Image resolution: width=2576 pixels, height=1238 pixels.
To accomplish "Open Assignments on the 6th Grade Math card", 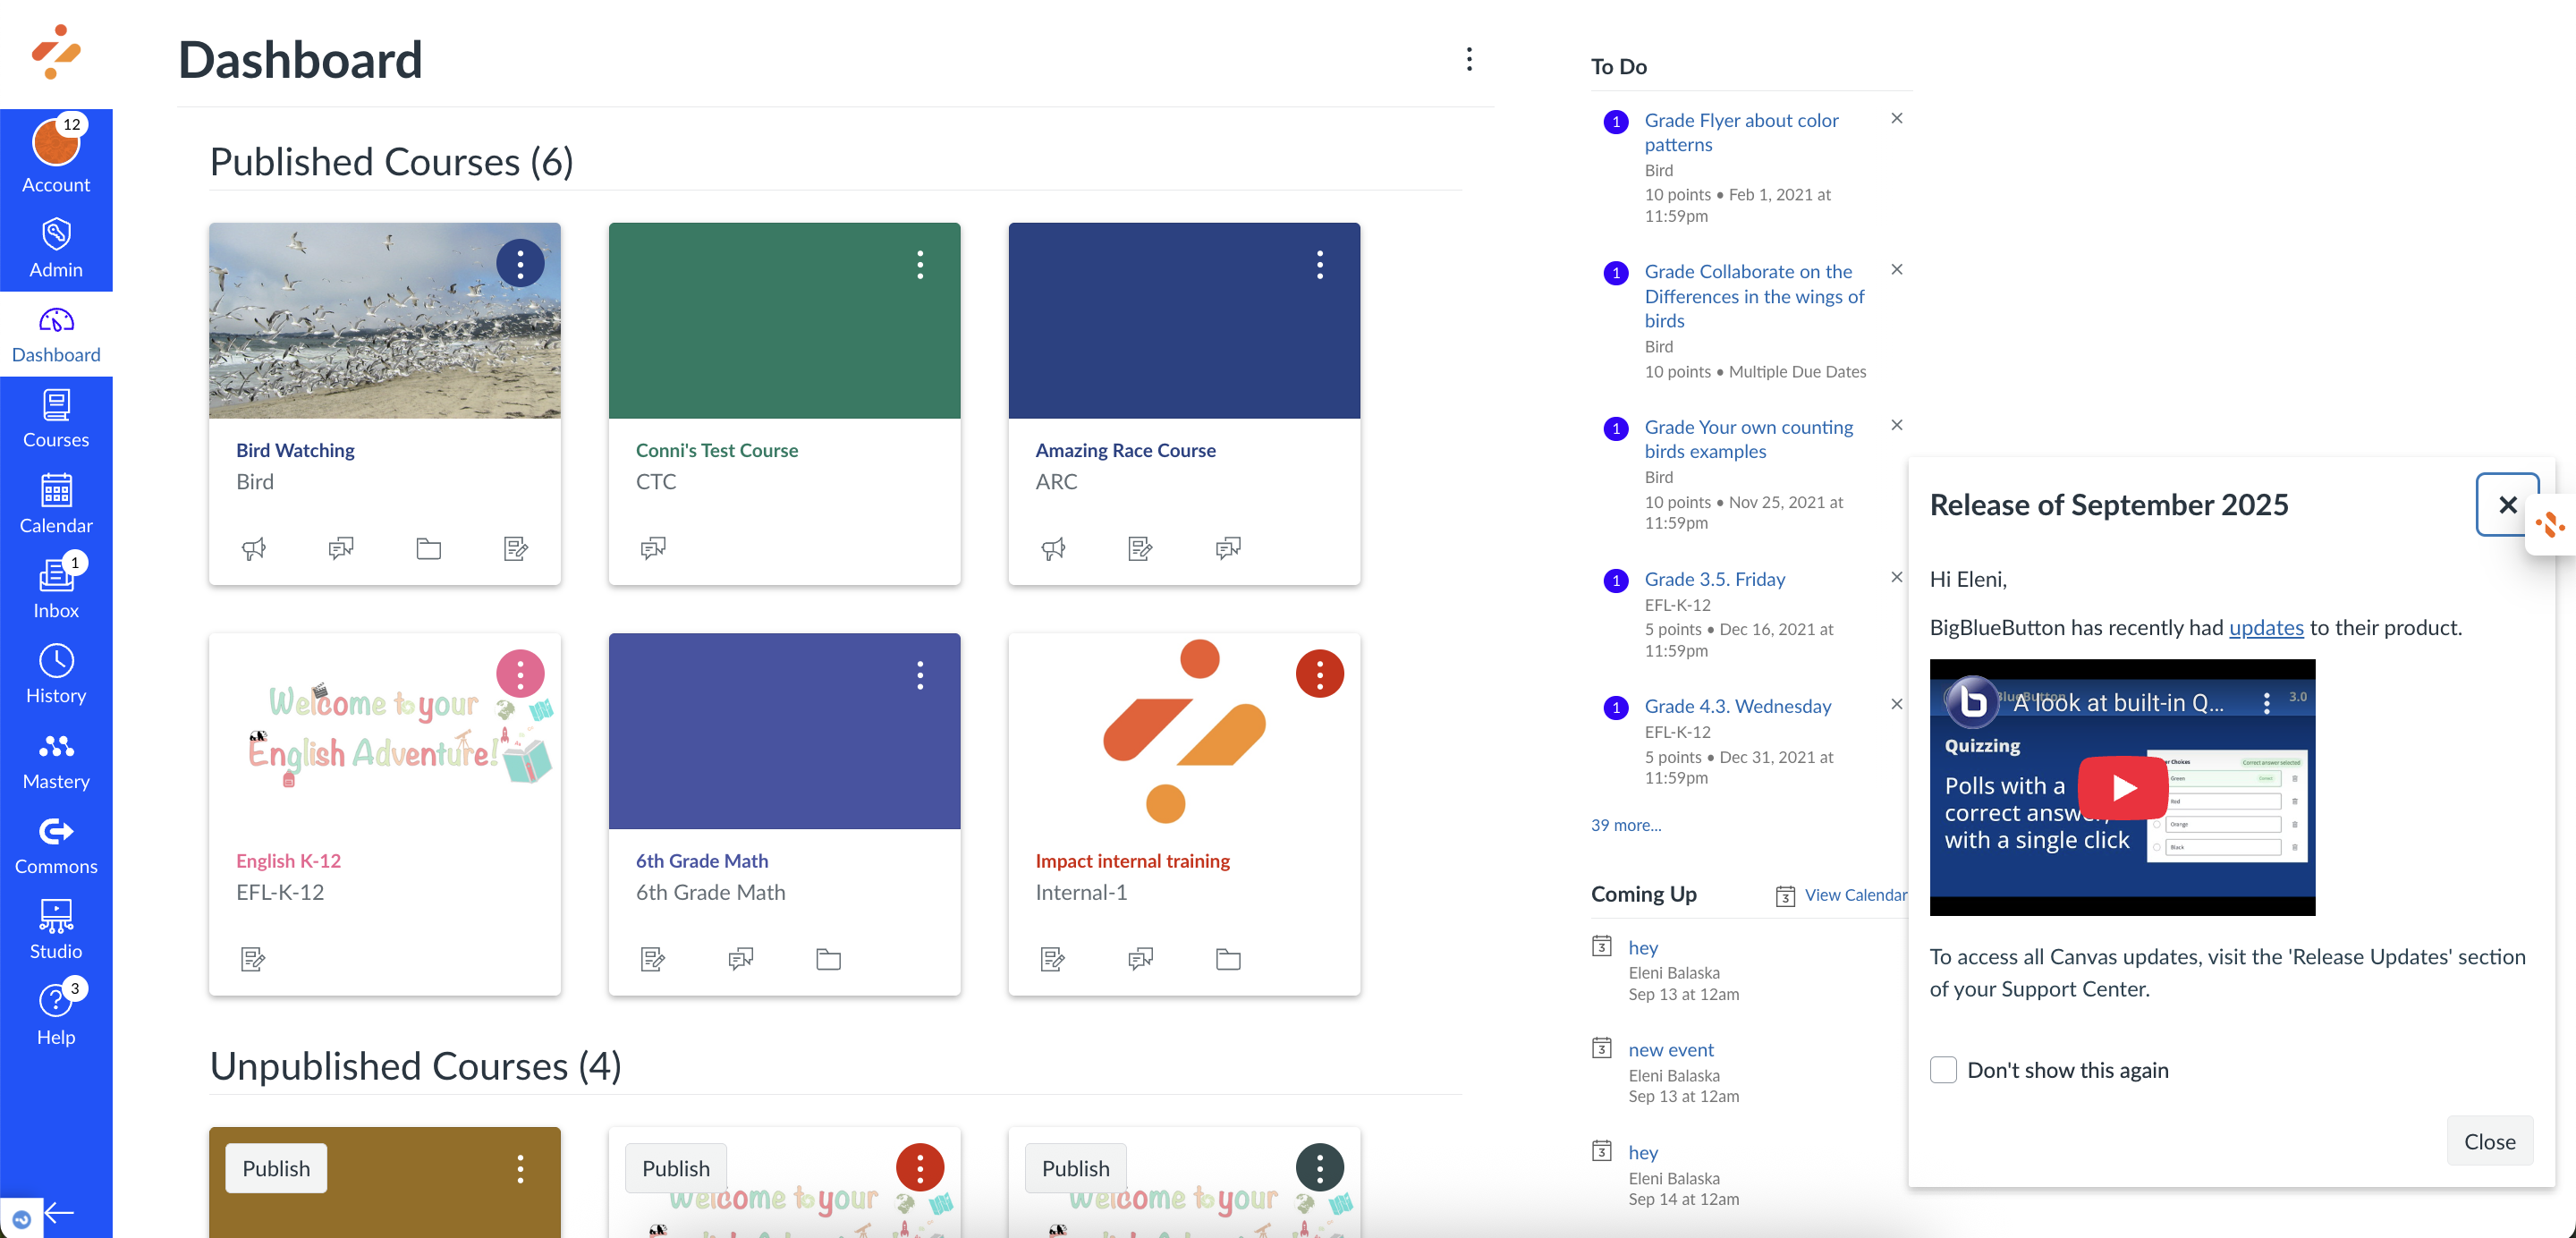I will [653, 959].
